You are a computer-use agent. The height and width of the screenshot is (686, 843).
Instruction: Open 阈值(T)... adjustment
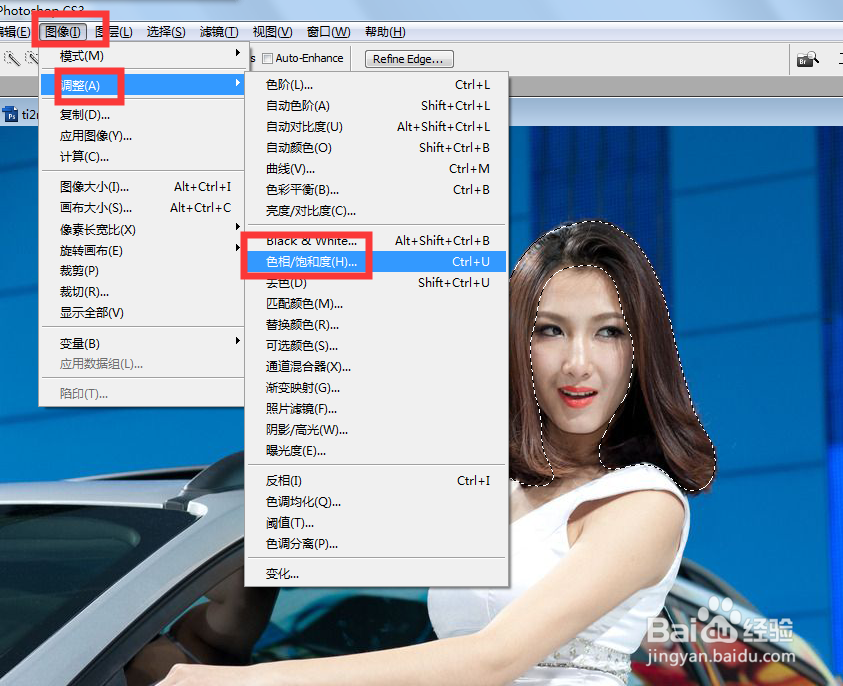coord(376,522)
